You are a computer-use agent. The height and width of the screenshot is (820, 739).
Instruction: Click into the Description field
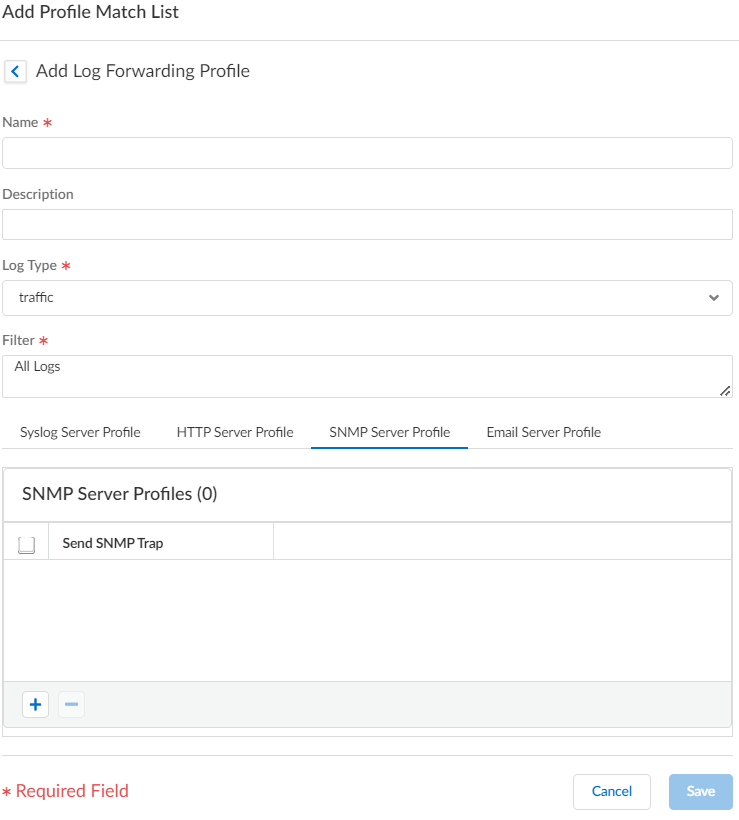367,225
